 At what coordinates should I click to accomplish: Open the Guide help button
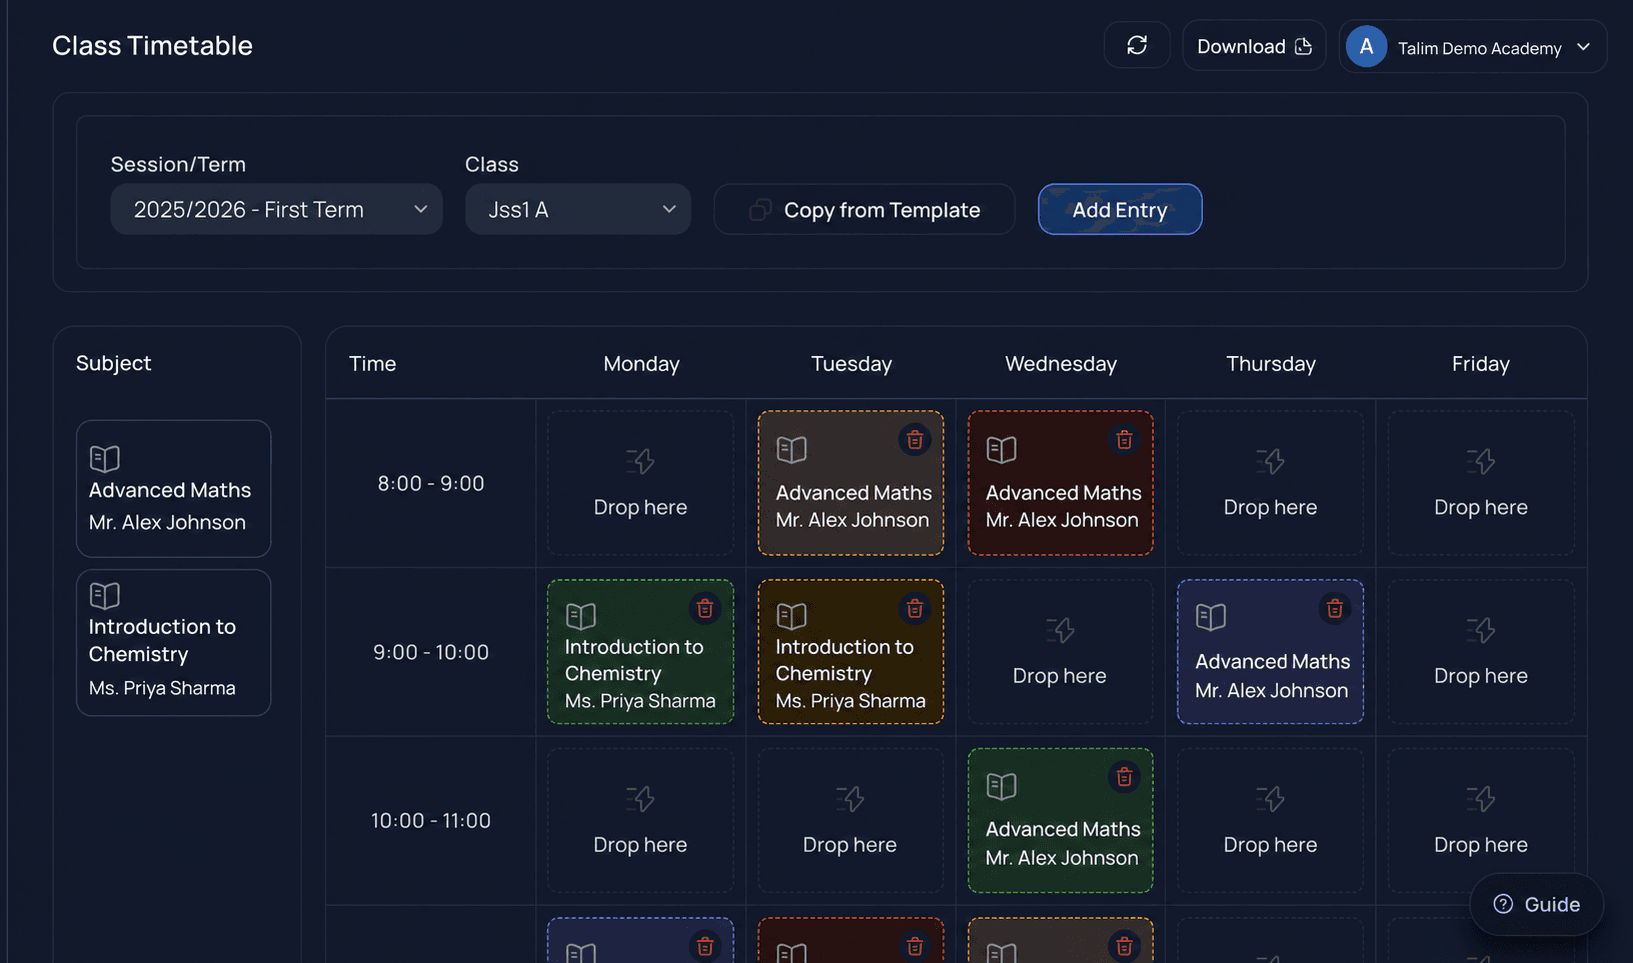(1536, 904)
